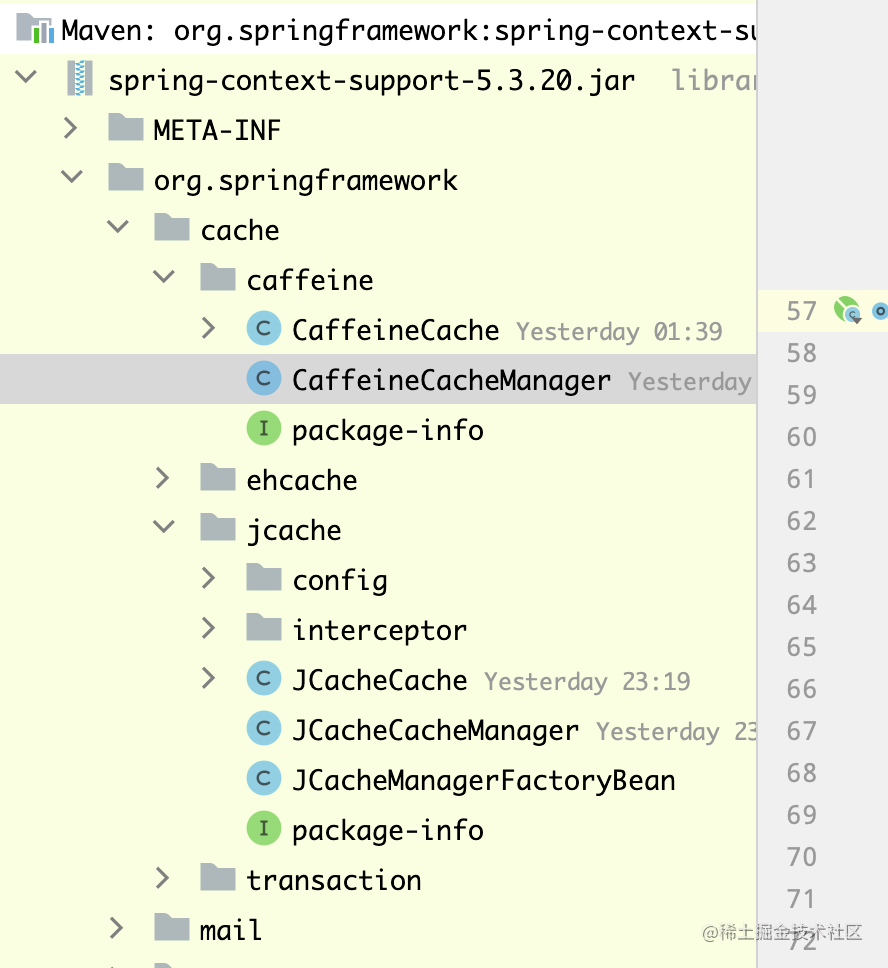This screenshot has height=968, width=888.
Task: Click the jar archive icon beside spring-context-support-5.3.20.jar
Action: click(79, 79)
